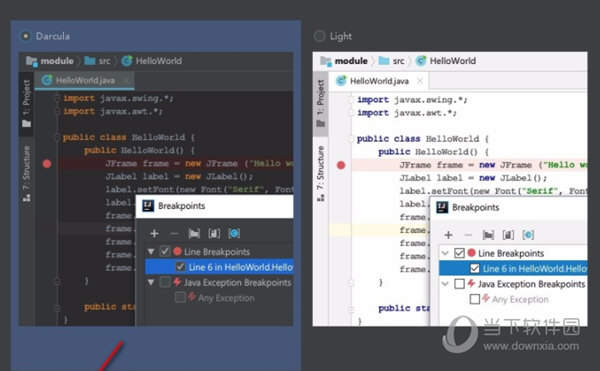Click group by package icon in Light dialog

click(x=488, y=235)
